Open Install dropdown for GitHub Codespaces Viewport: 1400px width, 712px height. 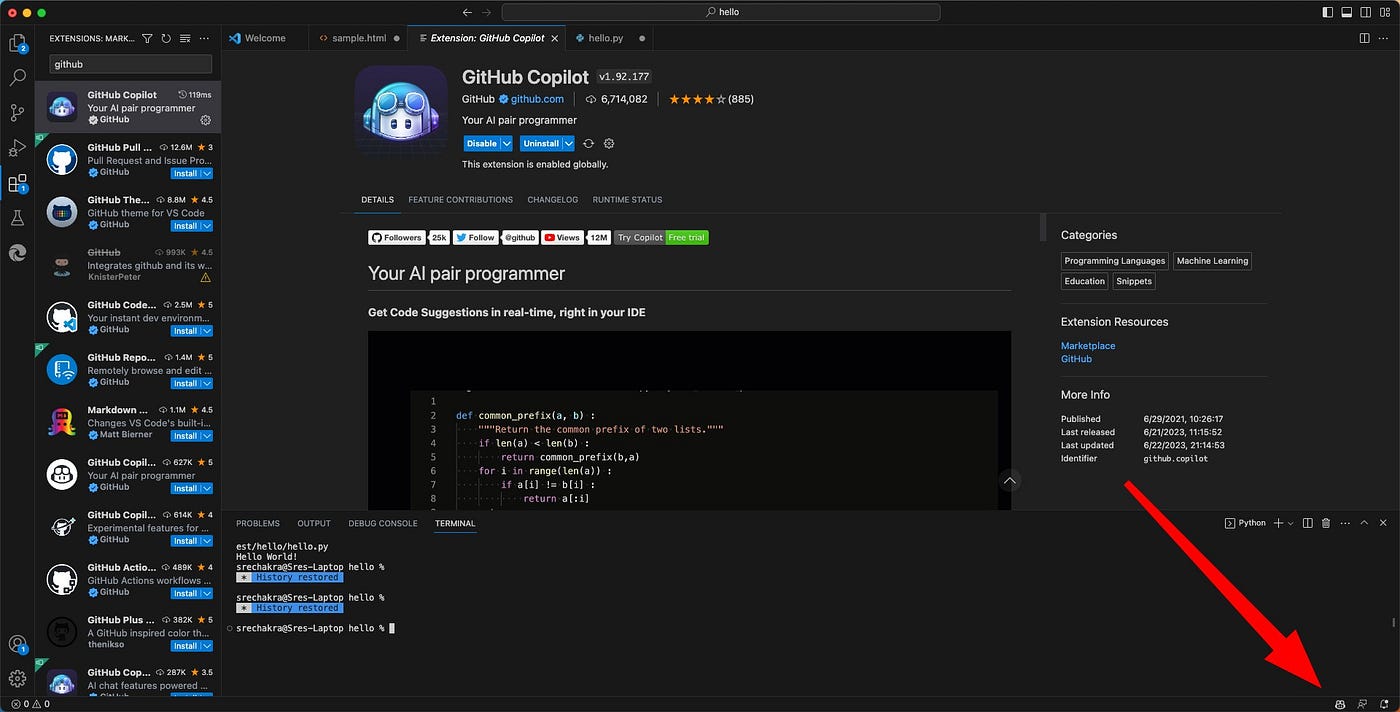tap(207, 331)
